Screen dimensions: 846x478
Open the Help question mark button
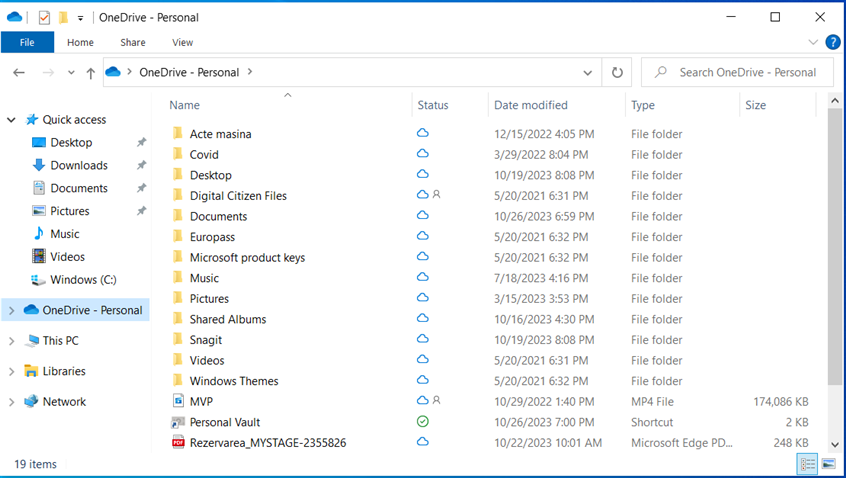[x=833, y=42]
